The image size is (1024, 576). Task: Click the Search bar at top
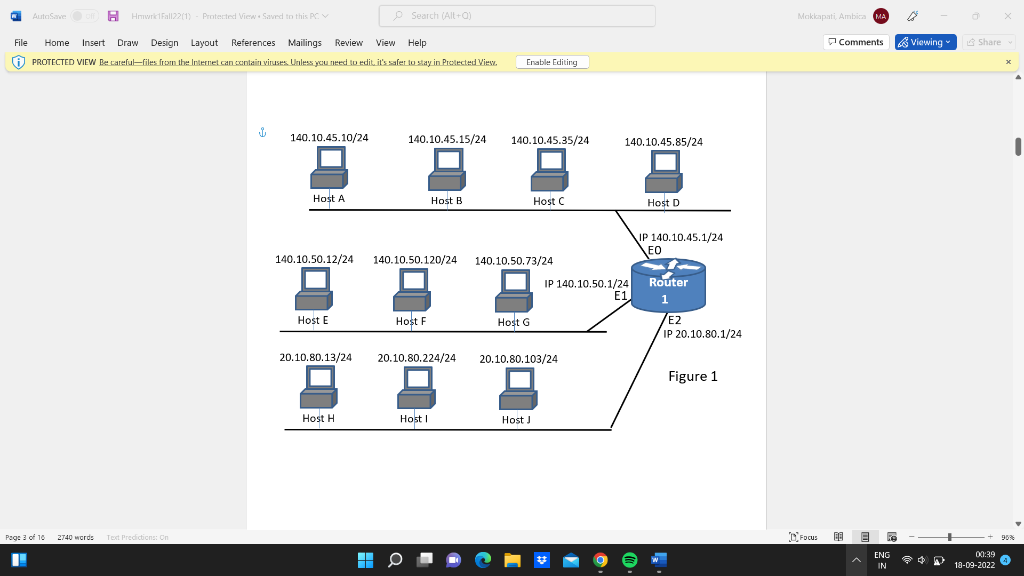[x=516, y=15]
